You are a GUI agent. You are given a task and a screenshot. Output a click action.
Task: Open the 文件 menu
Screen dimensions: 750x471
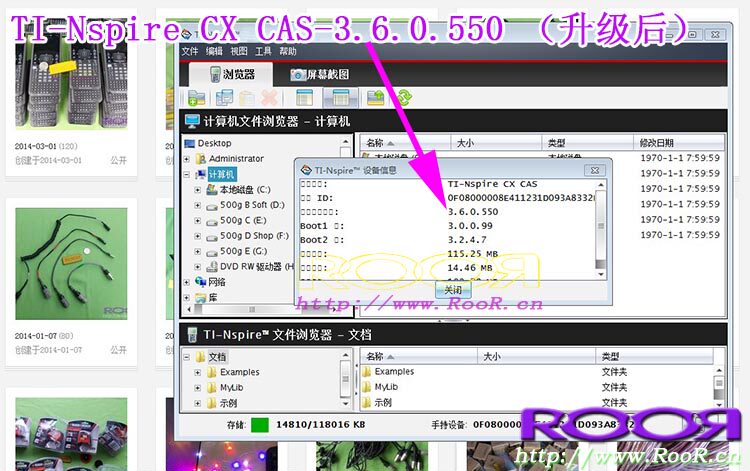[190, 51]
